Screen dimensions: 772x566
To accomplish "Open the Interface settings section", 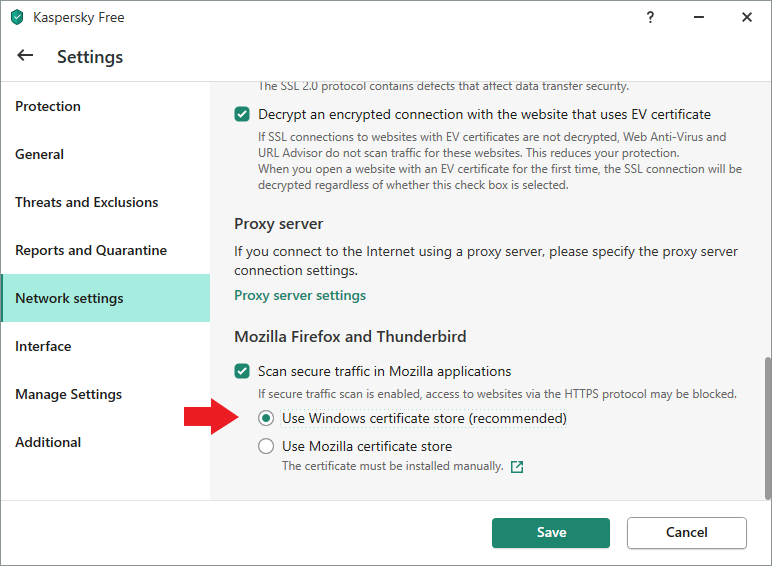I will tap(106, 346).
